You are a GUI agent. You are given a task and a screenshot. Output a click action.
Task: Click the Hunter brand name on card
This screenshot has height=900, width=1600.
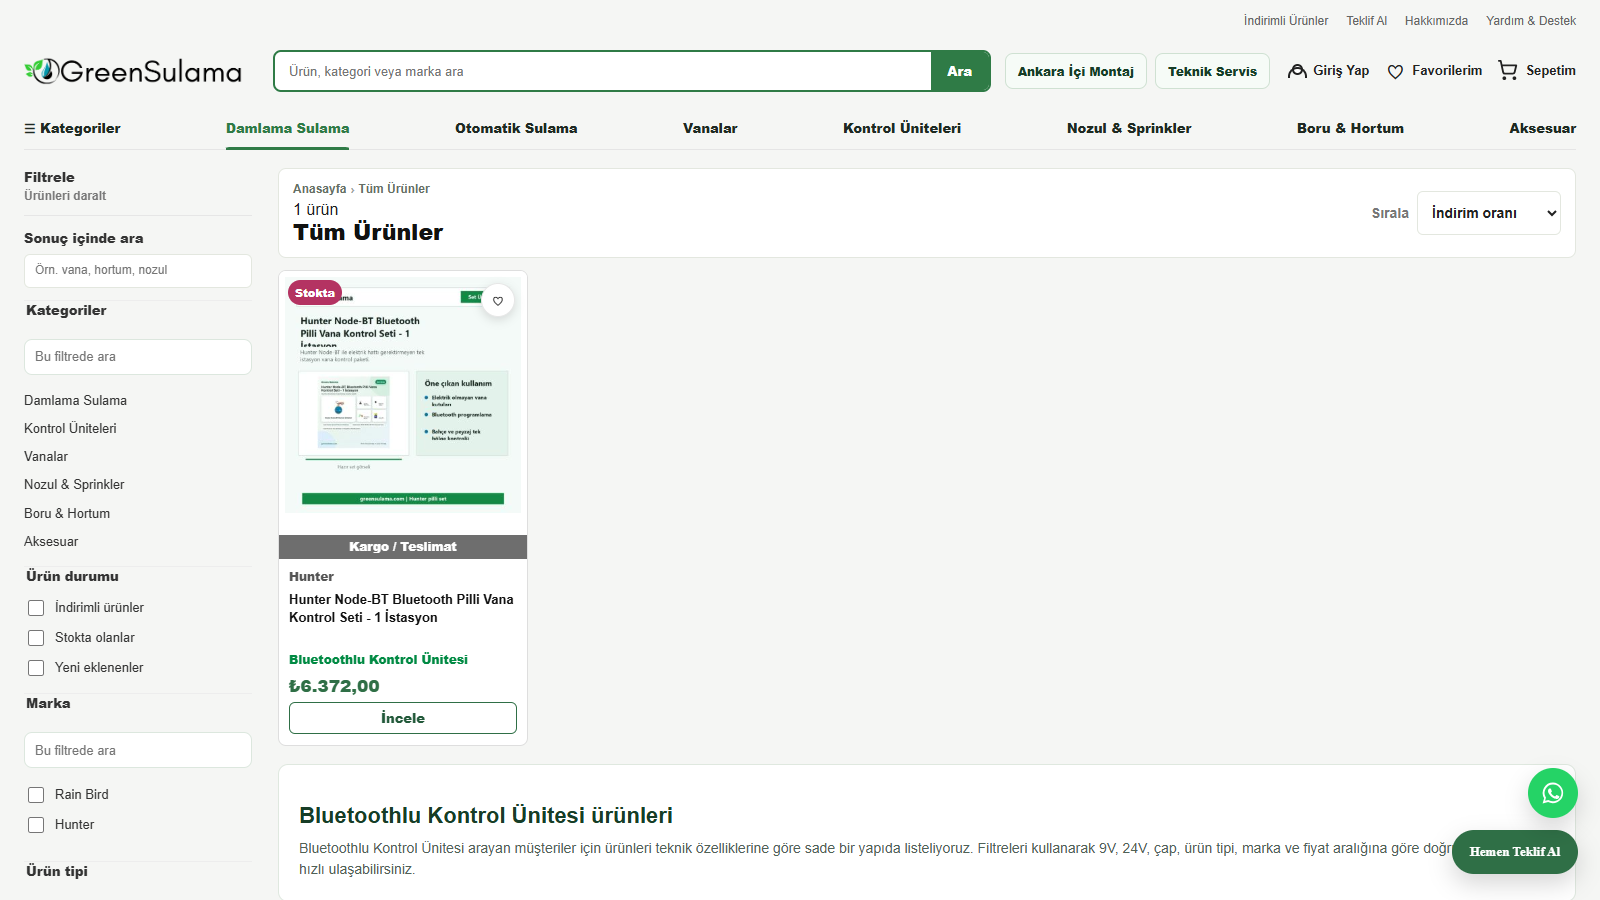[311, 577]
